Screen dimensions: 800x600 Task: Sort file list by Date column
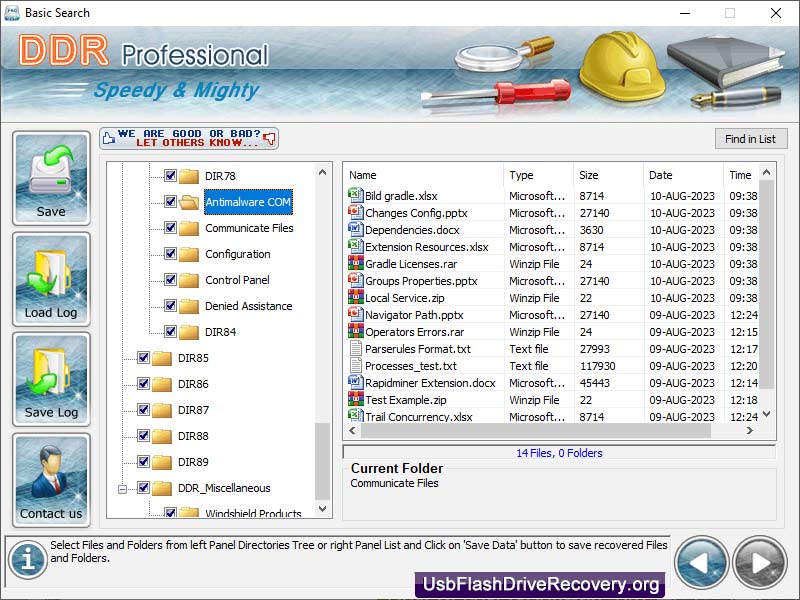pyautogui.click(x=684, y=175)
